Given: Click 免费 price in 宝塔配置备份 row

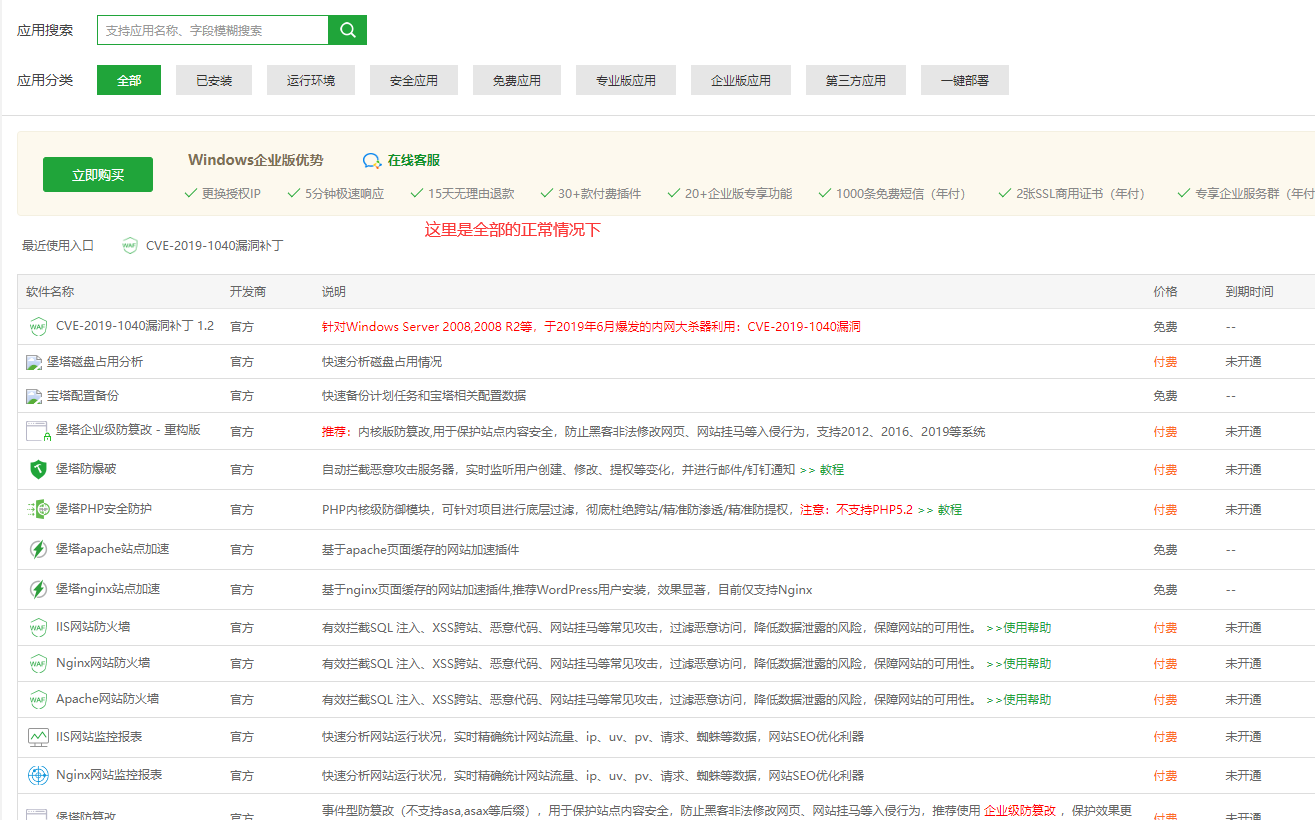Looking at the screenshot, I should [x=1165, y=396].
